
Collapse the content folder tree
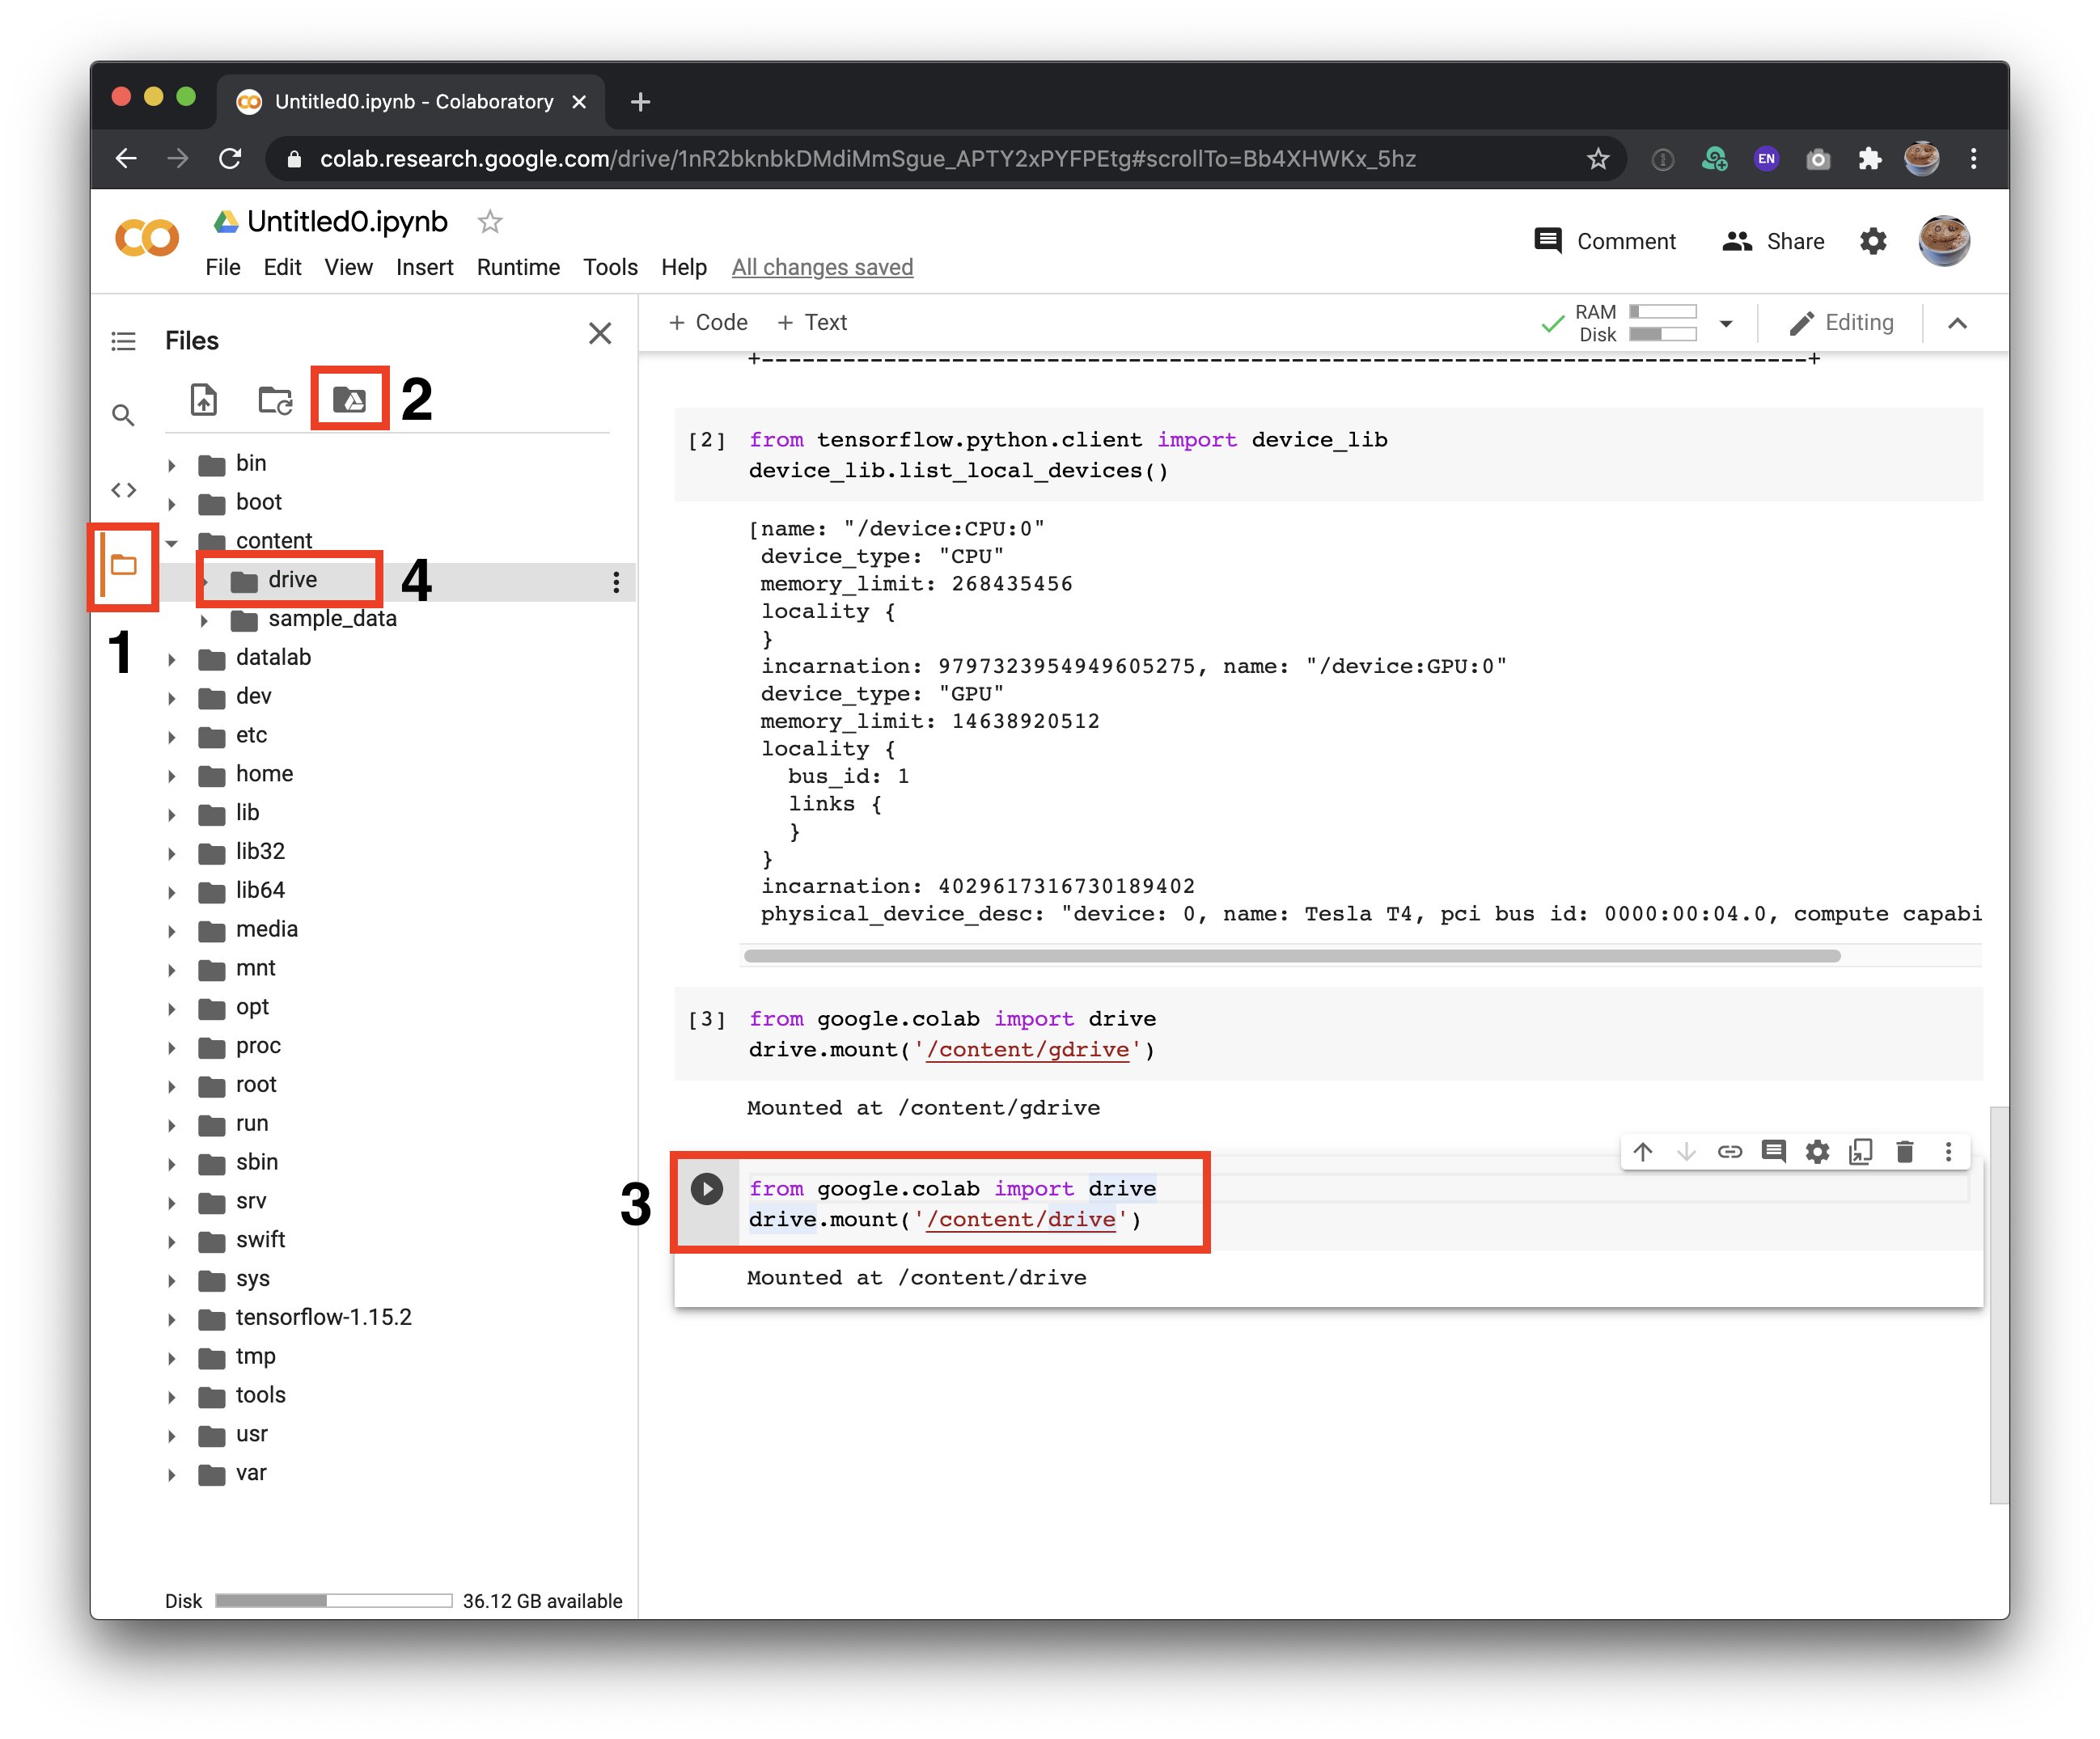[172, 542]
